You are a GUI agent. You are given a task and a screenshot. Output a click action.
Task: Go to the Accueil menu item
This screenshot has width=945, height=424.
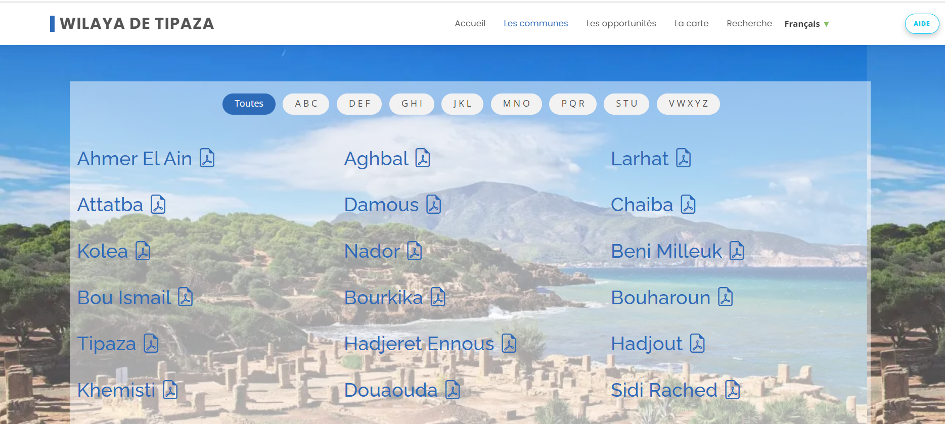point(470,24)
